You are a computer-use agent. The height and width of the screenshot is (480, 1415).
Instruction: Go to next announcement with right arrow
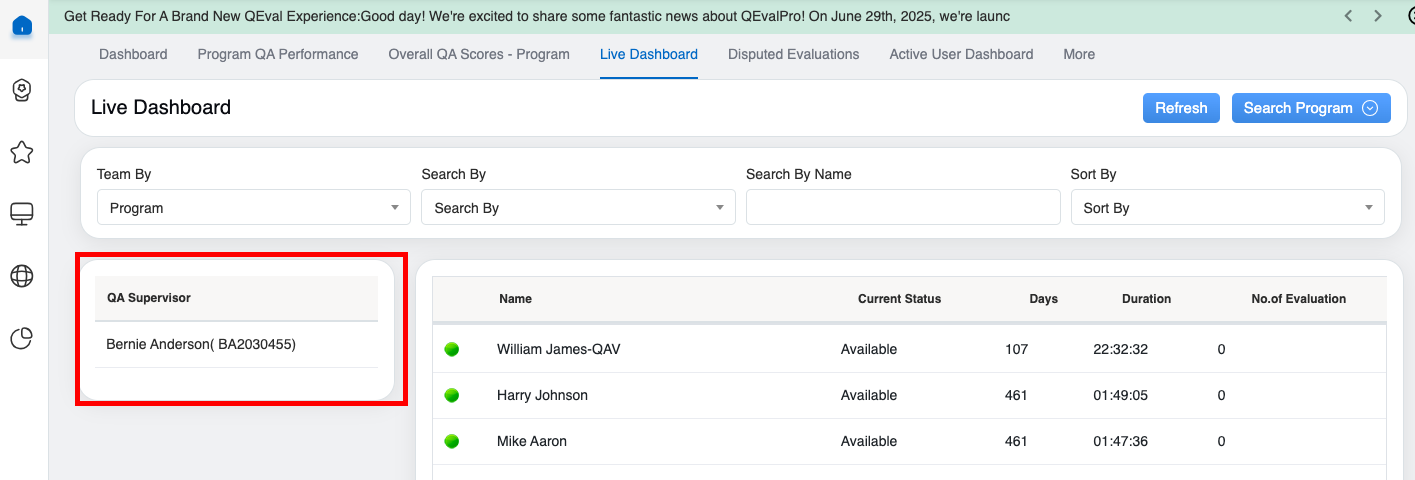1378,16
